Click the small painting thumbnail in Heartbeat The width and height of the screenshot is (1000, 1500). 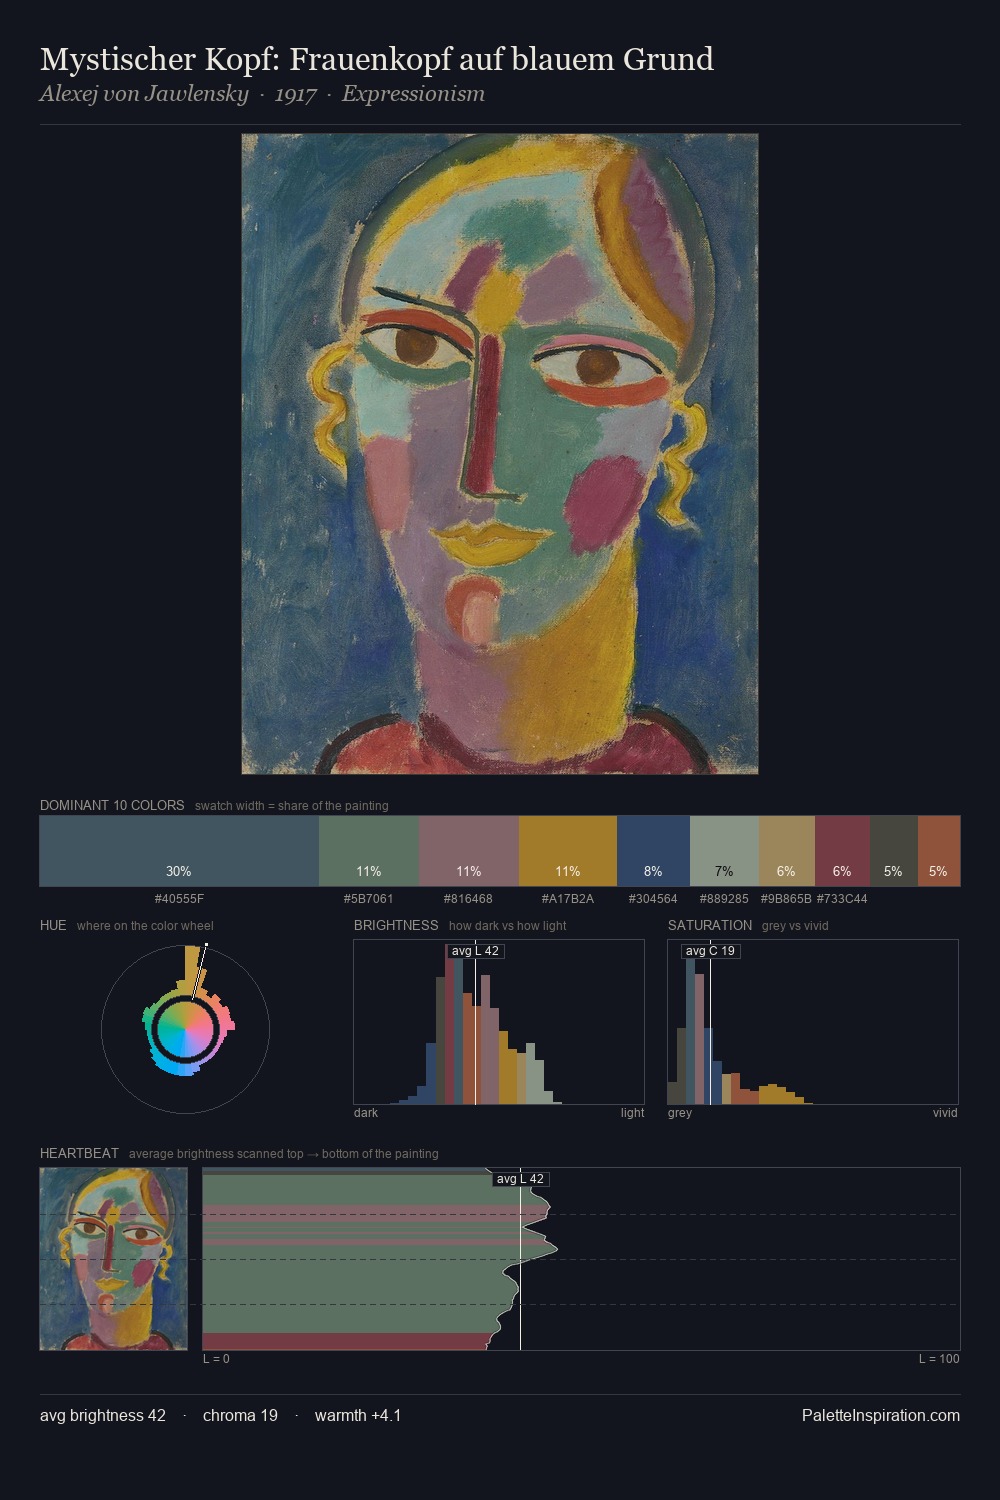[x=114, y=1259]
